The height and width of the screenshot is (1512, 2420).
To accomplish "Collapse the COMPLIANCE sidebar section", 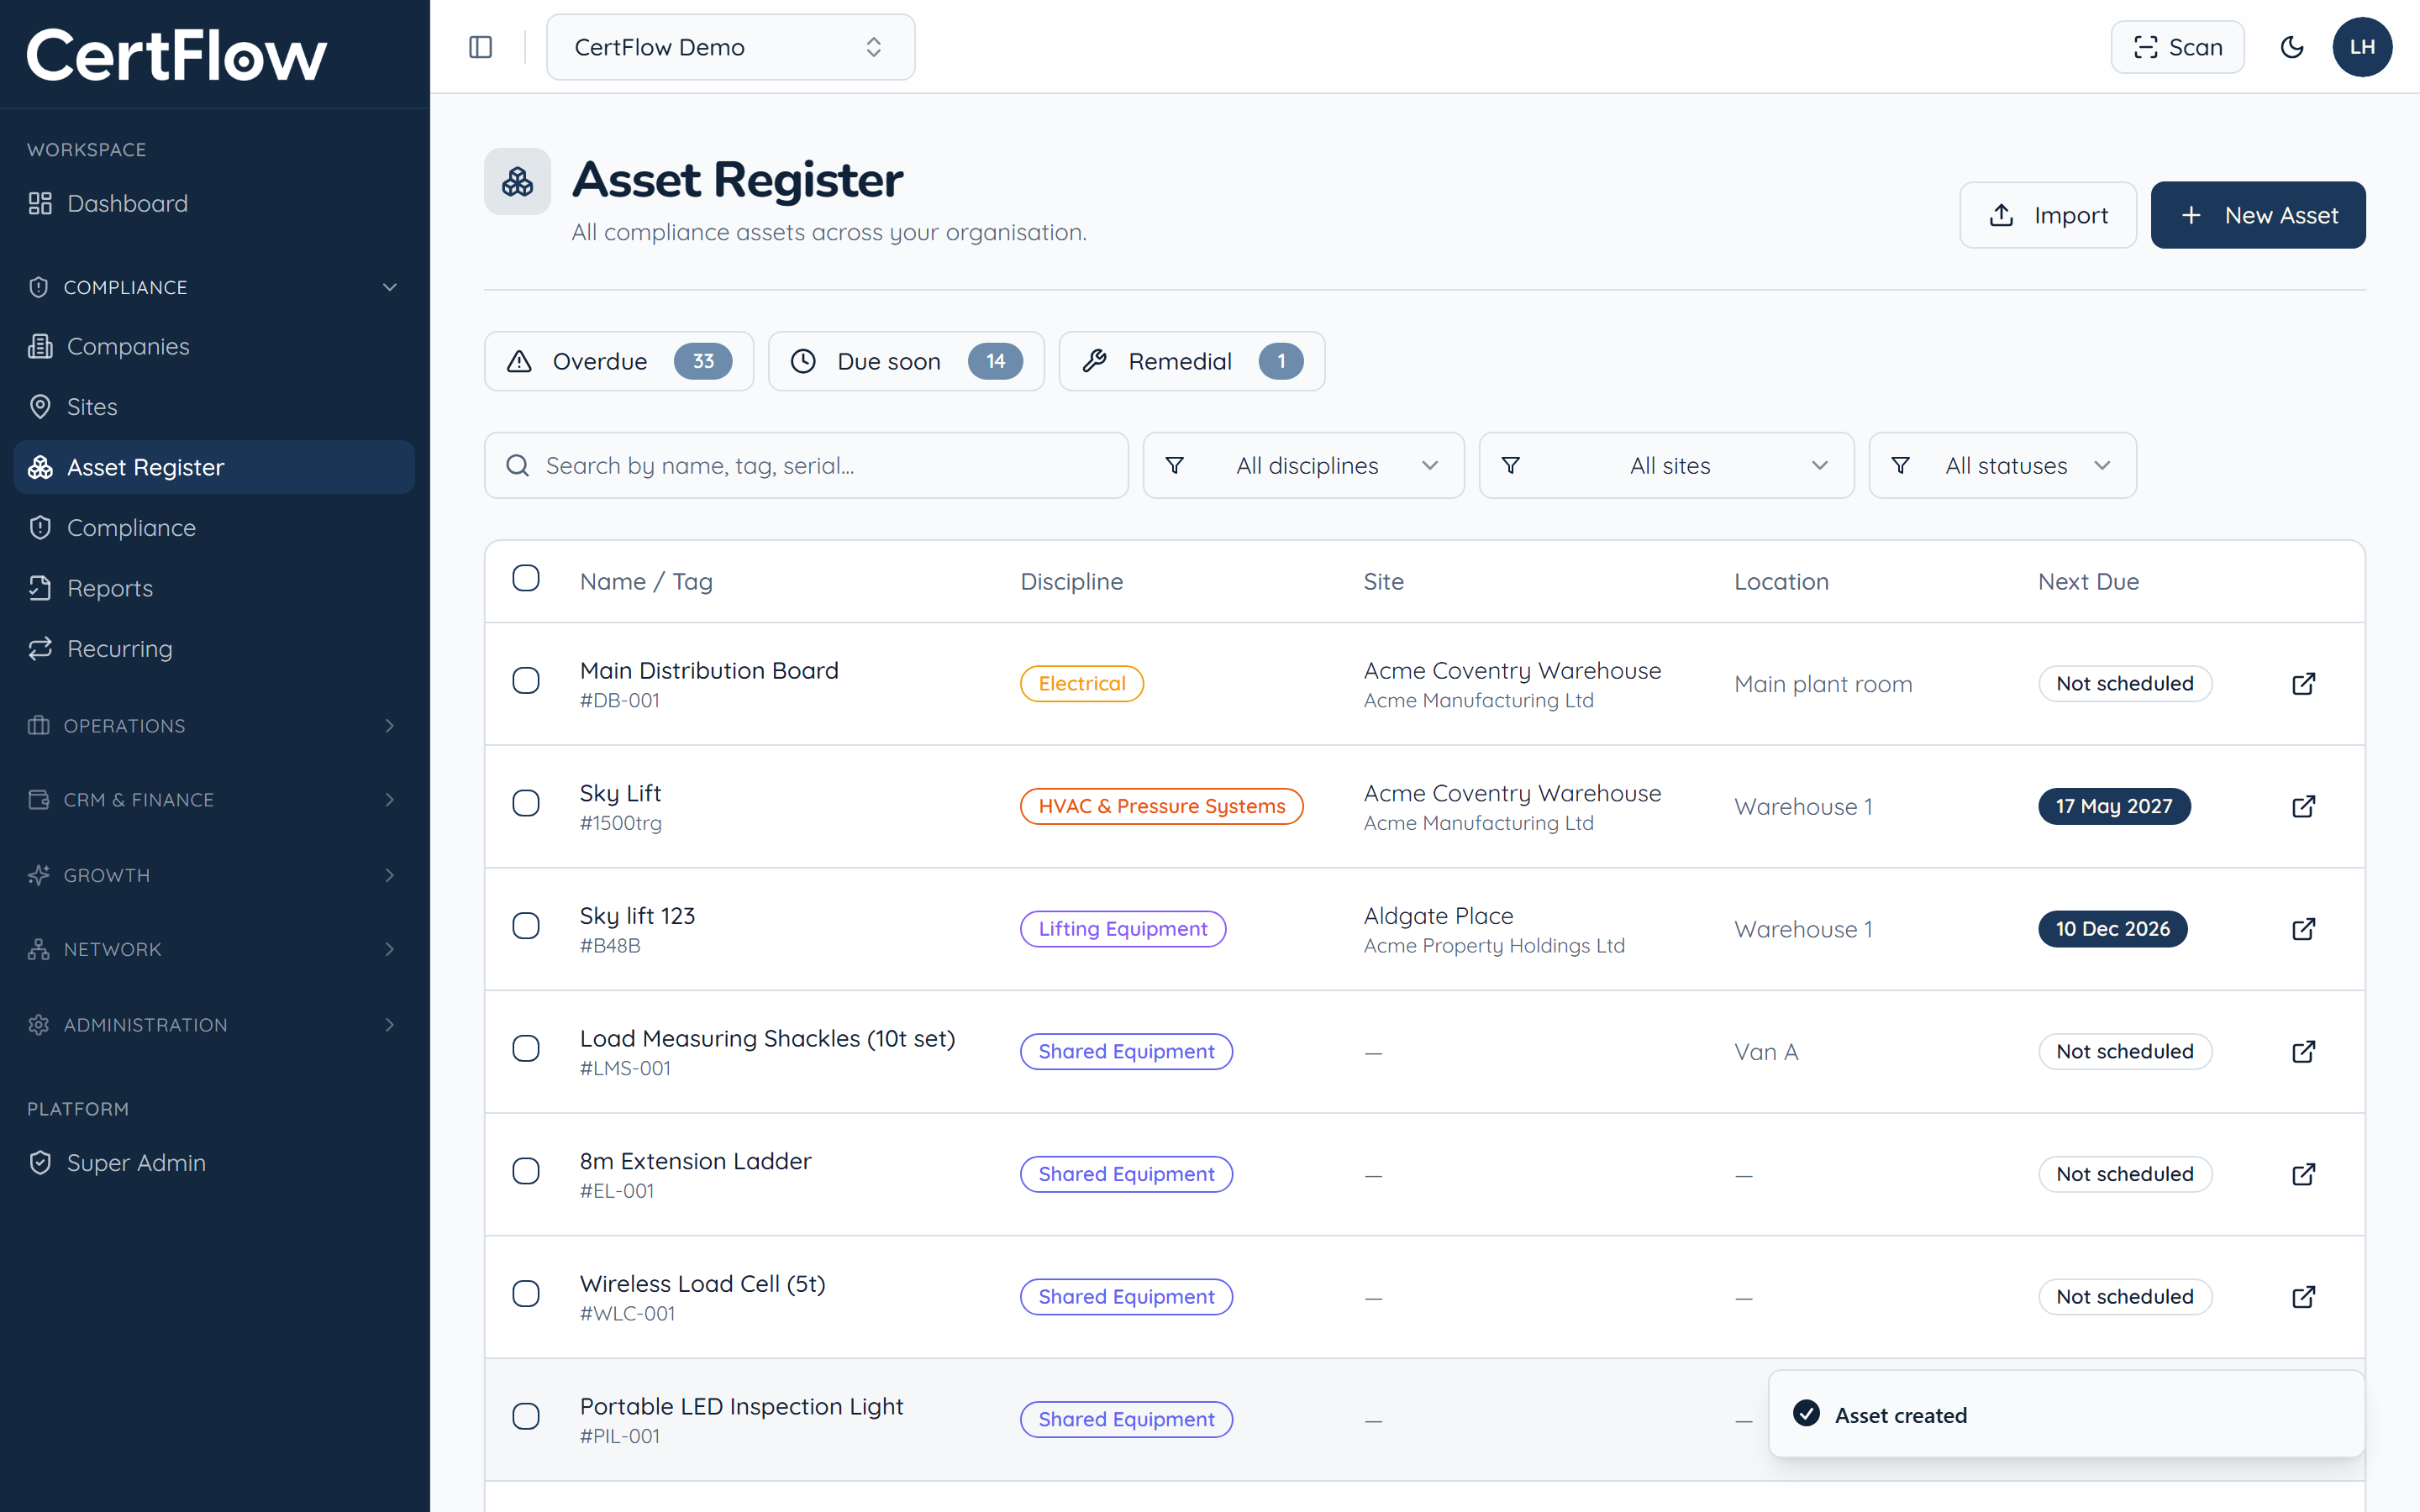I will pos(214,287).
